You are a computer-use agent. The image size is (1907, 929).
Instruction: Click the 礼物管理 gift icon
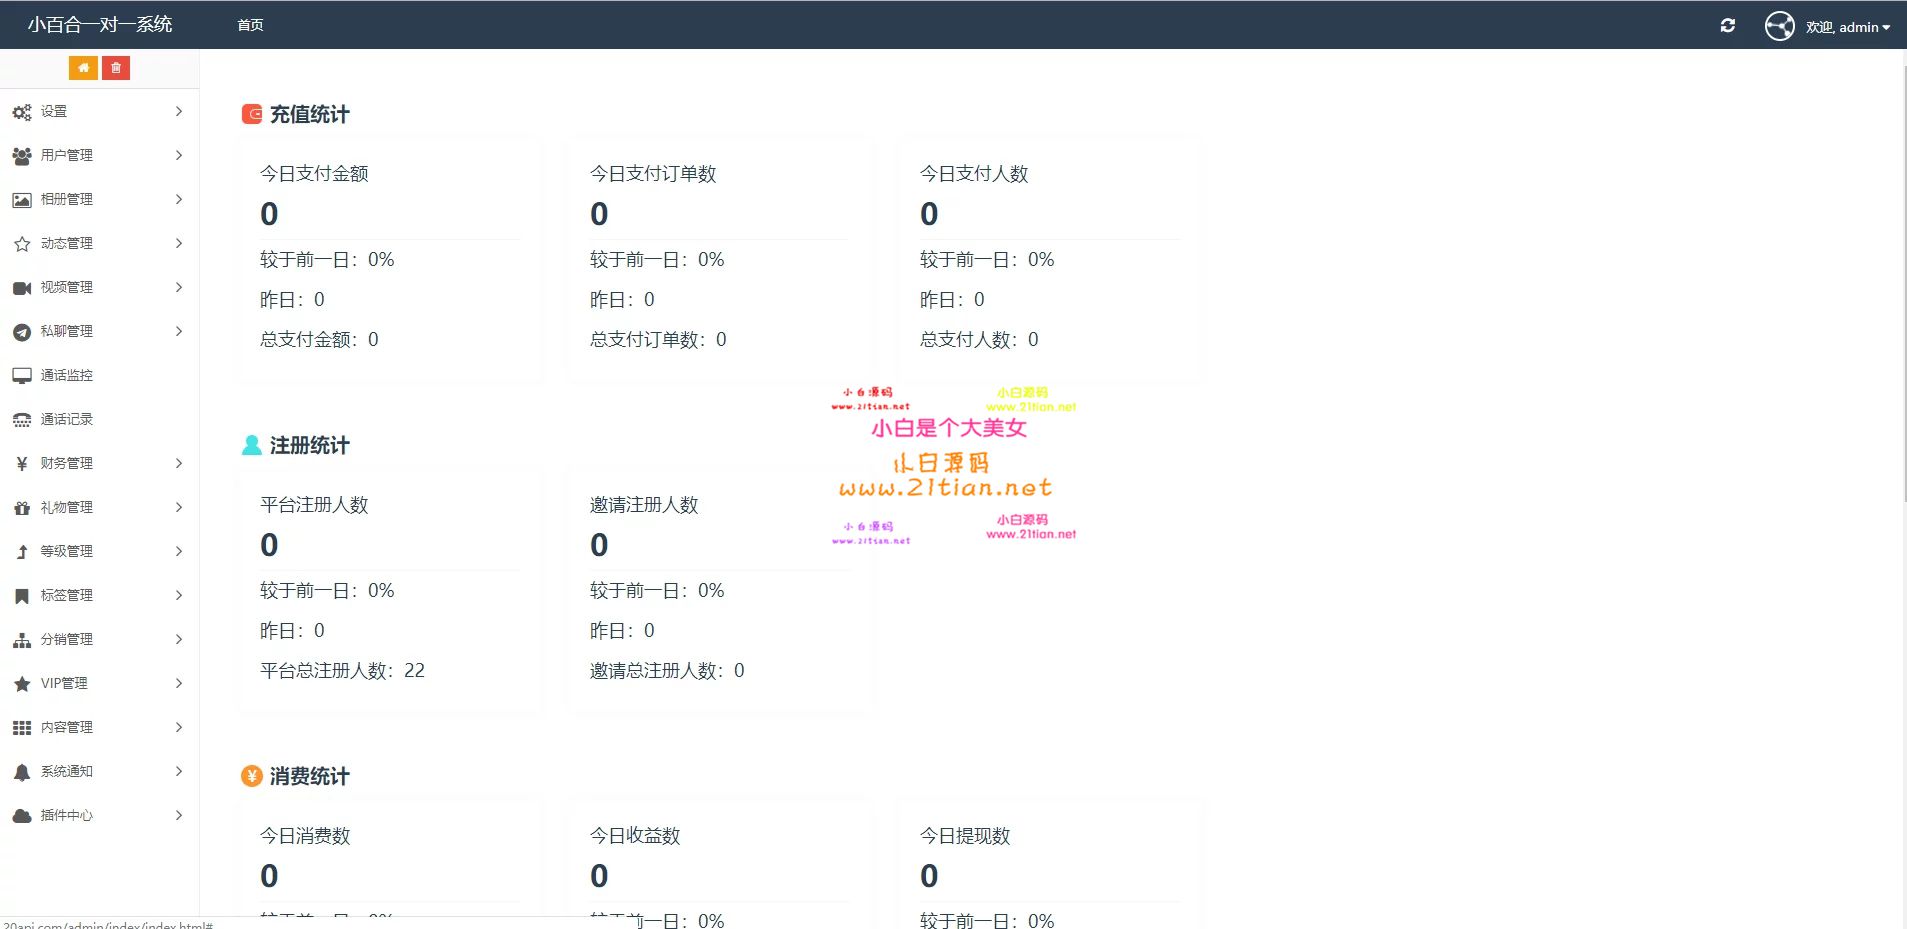[x=22, y=508]
